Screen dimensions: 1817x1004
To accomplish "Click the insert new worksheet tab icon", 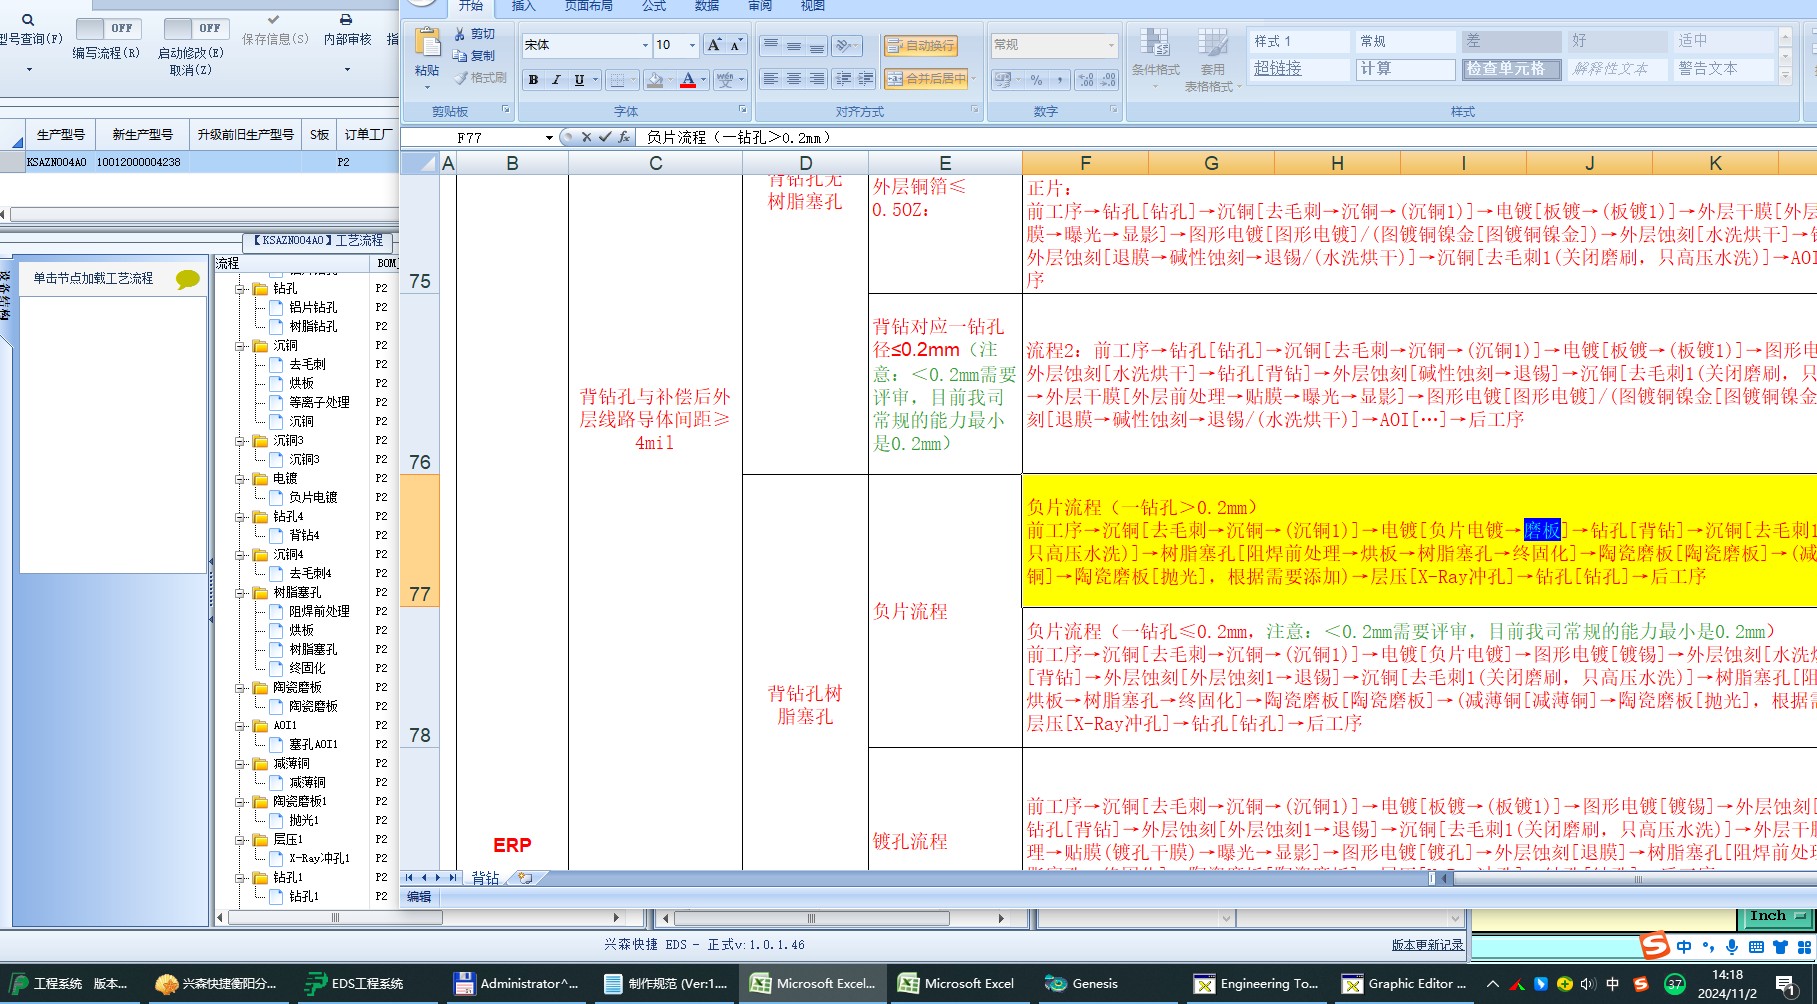I will 524,878.
